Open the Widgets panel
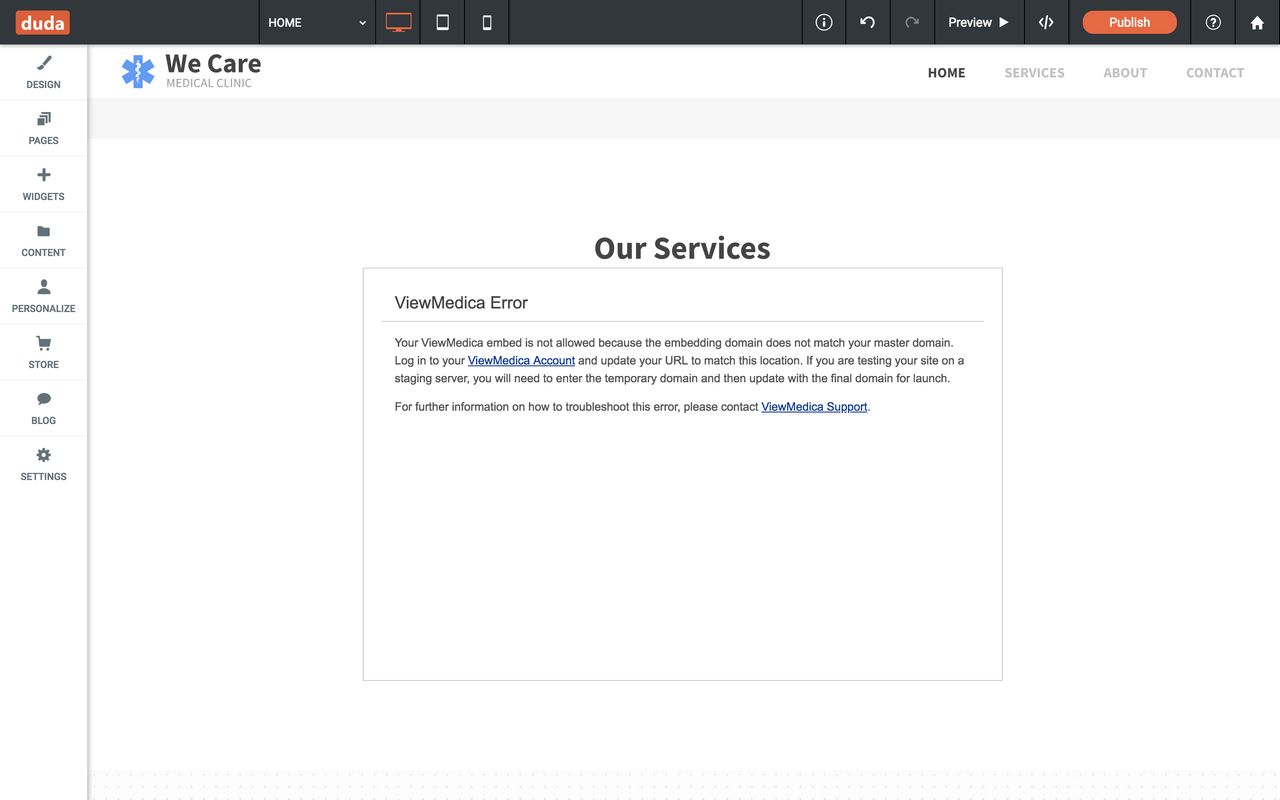Image resolution: width=1280 pixels, height=800 pixels. coord(43,182)
